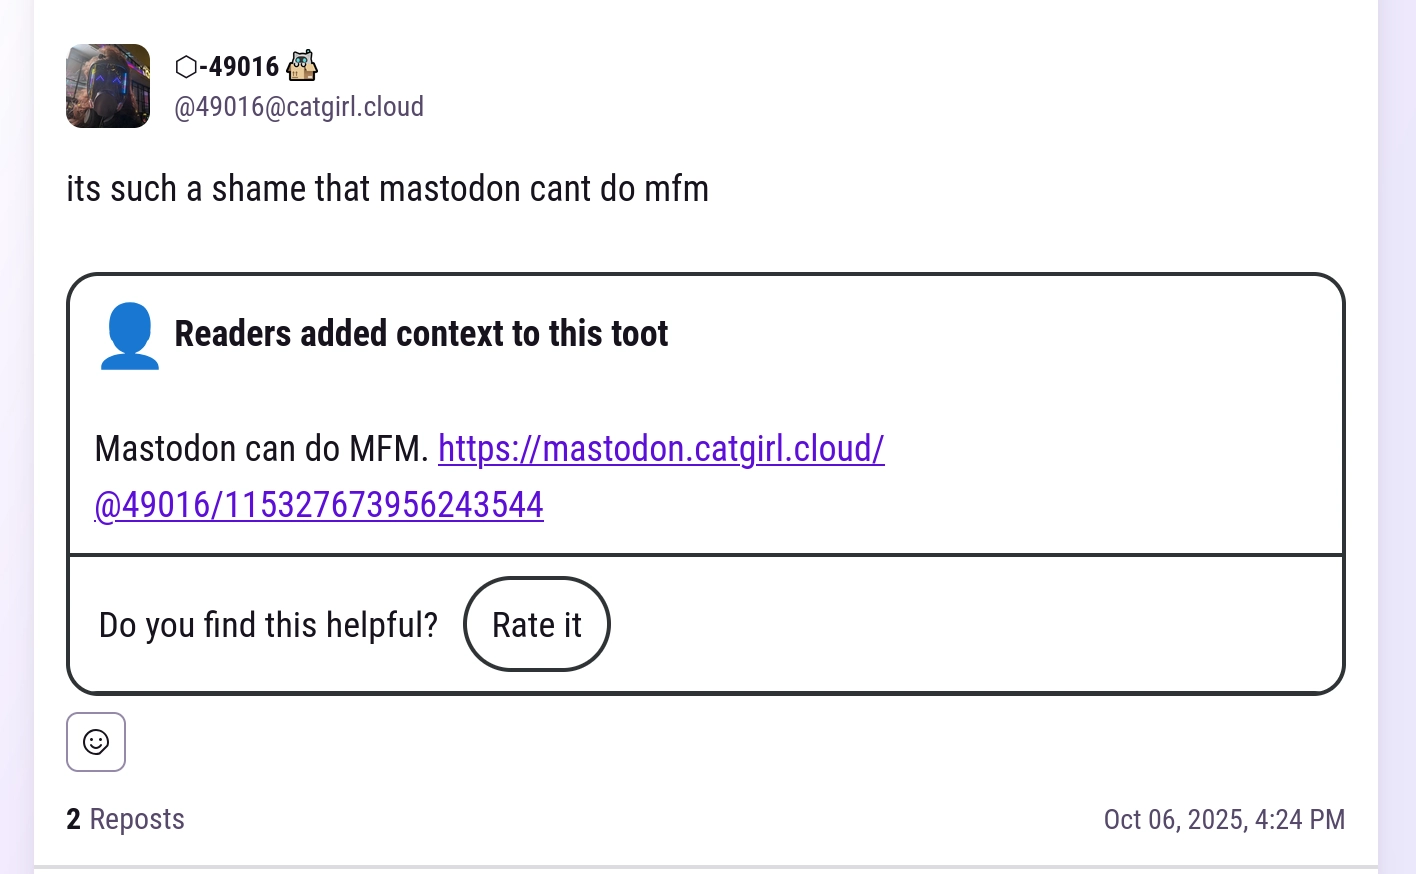
Task: Click the user's profile avatar picture
Action: click(x=108, y=86)
